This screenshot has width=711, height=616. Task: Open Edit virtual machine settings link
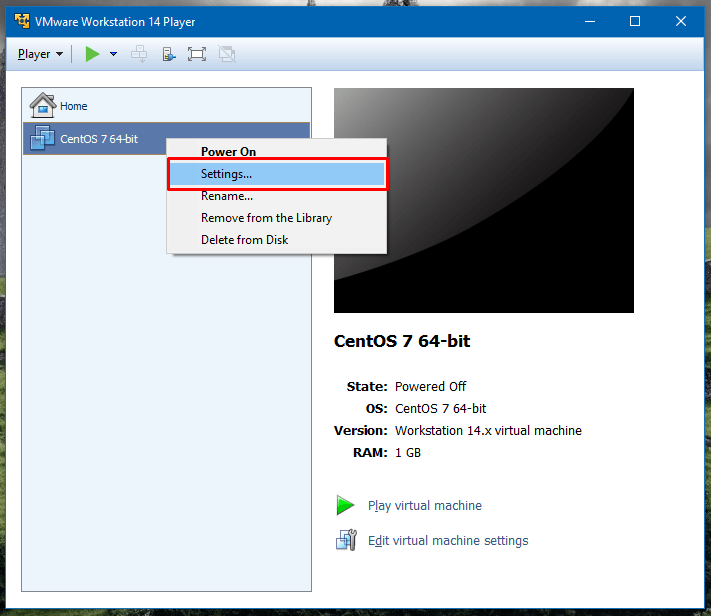(448, 540)
